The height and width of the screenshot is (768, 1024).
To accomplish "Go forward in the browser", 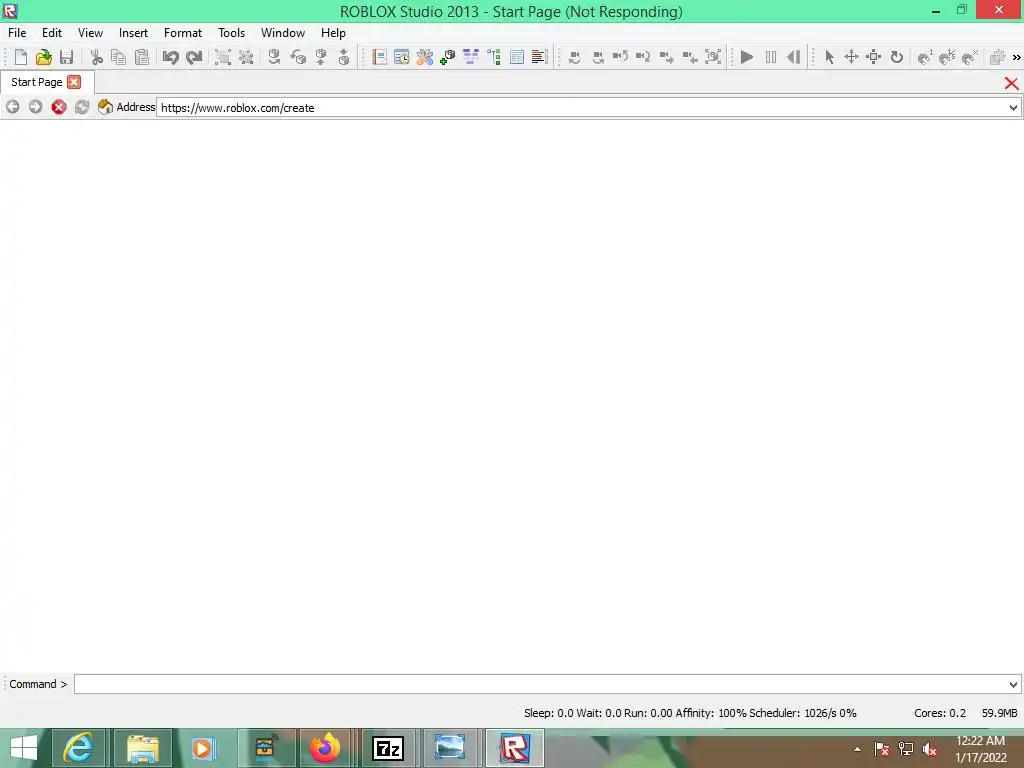I will pos(35,107).
